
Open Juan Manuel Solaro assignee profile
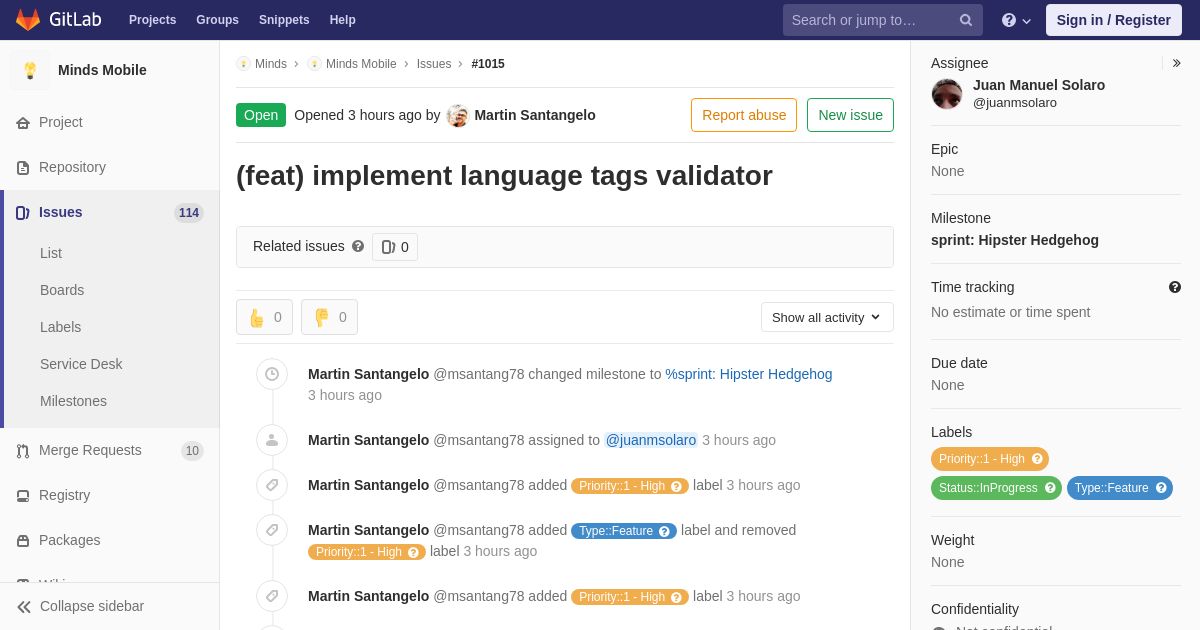(1039, 85)
